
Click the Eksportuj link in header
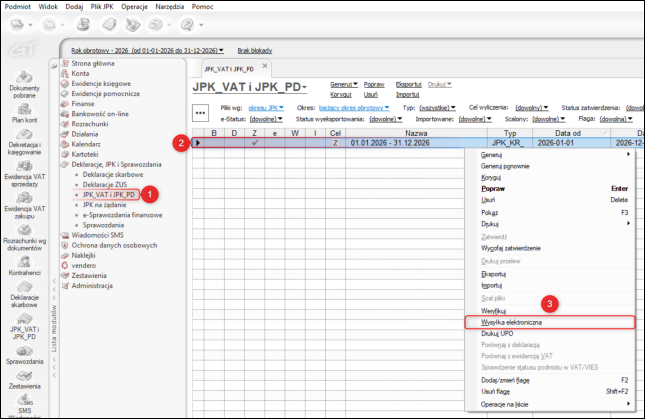pyautogui.click(x=408, y=84)
